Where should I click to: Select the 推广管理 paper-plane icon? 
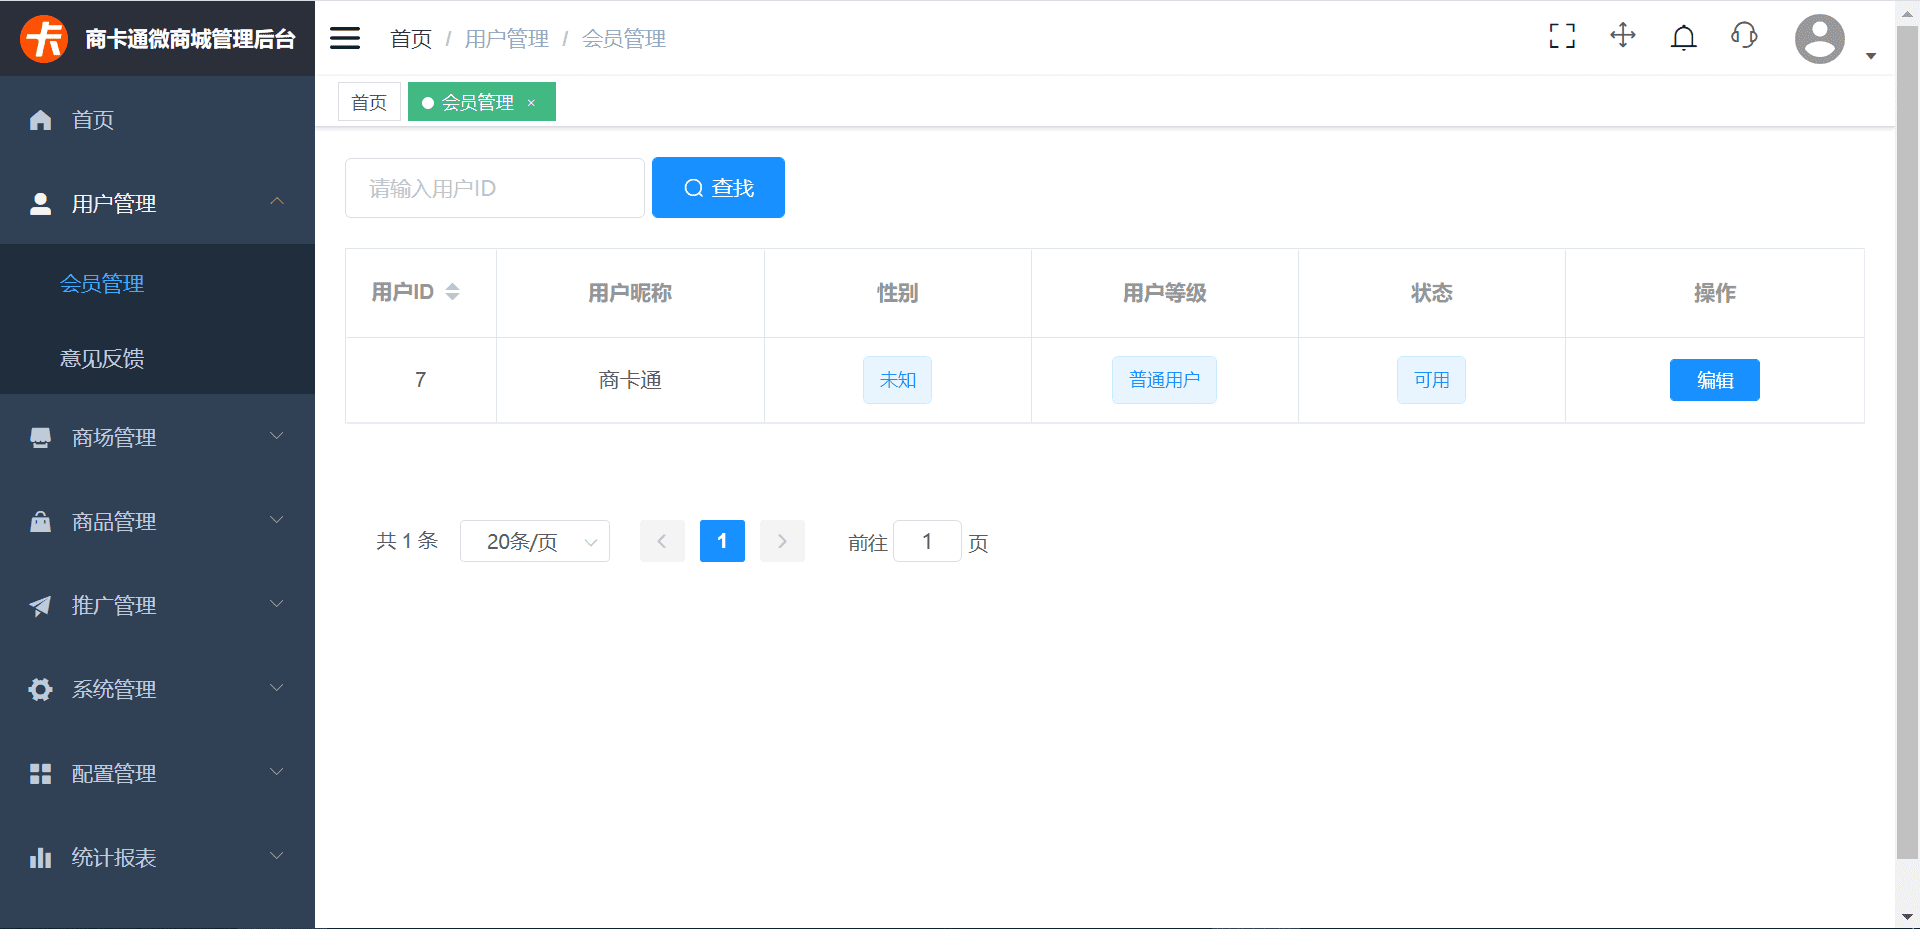point(40,605)
